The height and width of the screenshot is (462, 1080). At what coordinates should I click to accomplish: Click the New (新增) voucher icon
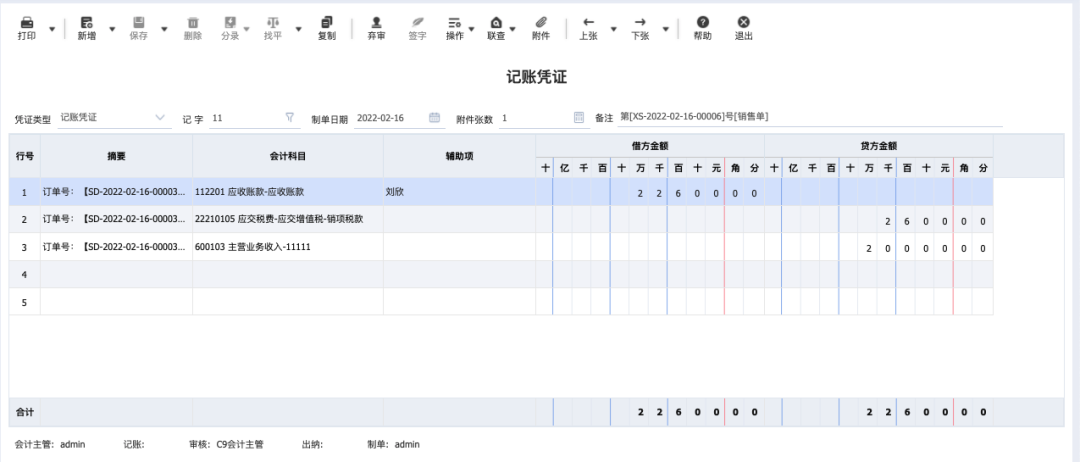[x=86, y=22]
